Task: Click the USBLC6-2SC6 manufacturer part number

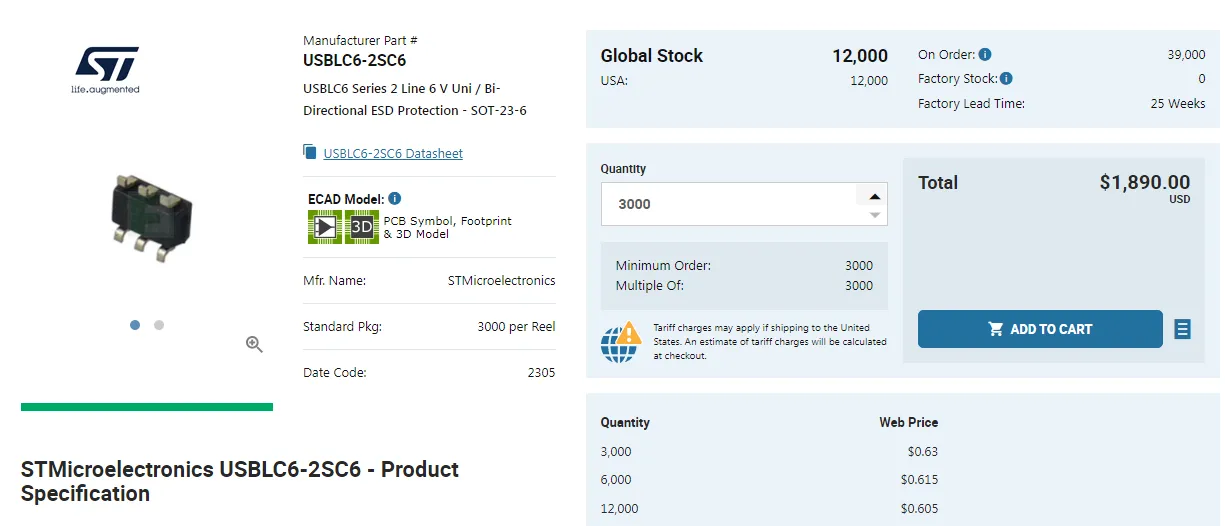Action: 354,60
